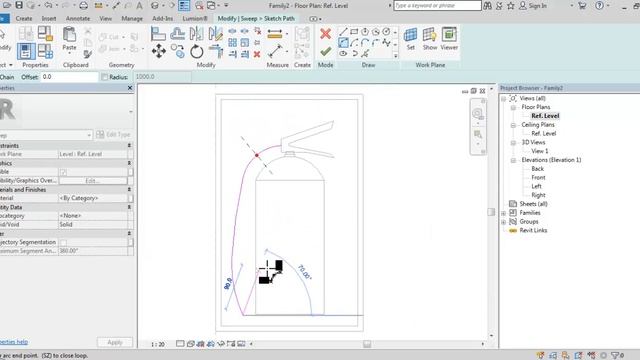Viewport: 640px width, 360px height.
Task: Select the Offset tool in Modify panel
Action: [177, 33]
